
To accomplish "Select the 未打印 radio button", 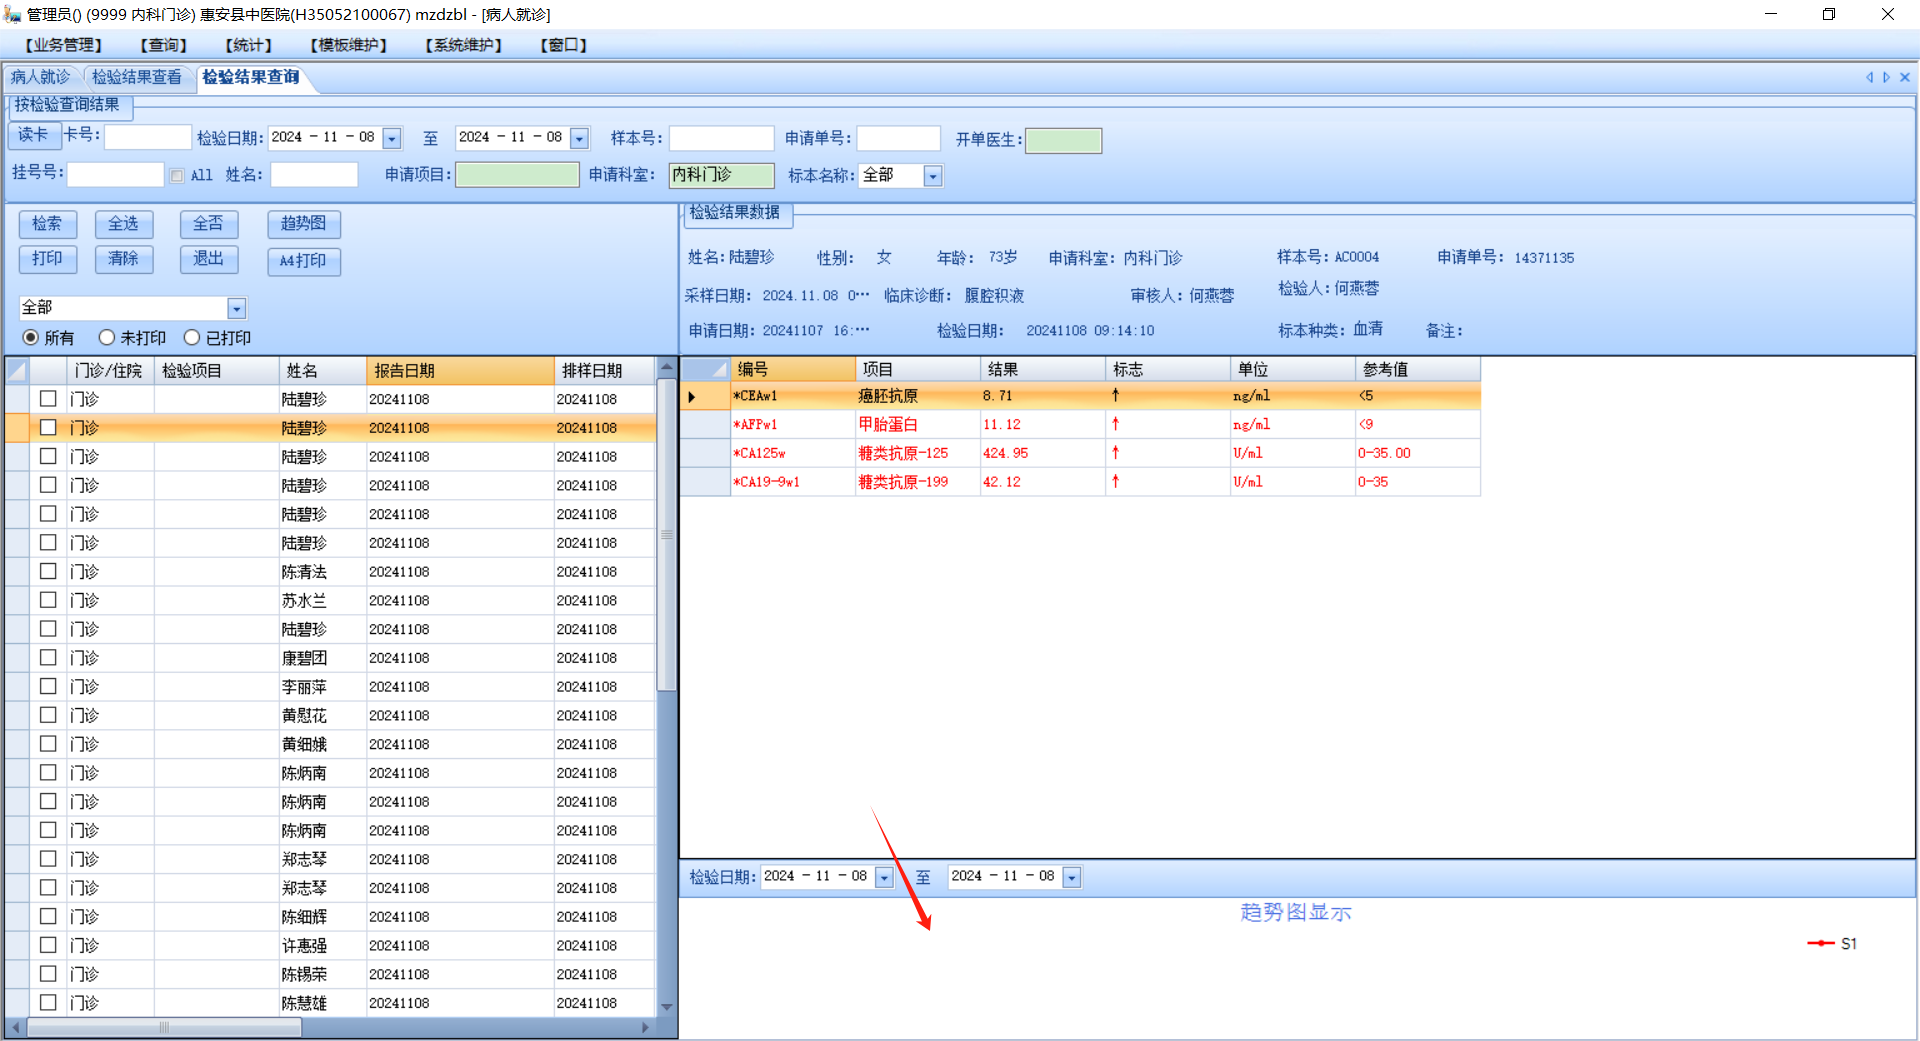I will [x=107, y=338].
